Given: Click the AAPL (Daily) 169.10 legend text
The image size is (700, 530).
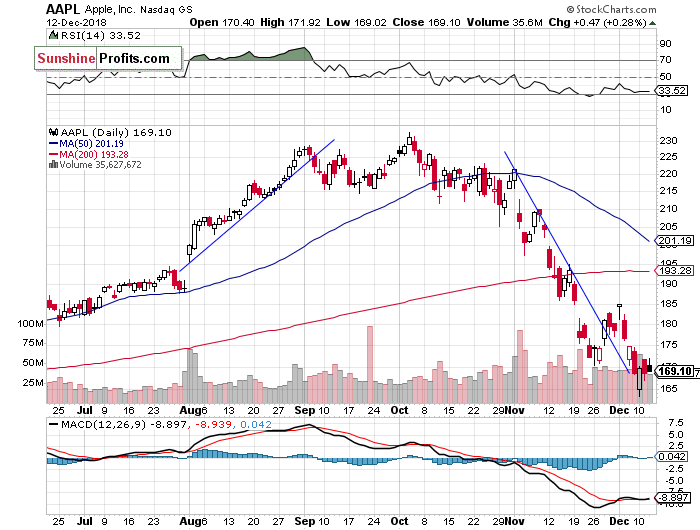Looking at the screenshot, I should pyautogui.click(x=116, y=133).
